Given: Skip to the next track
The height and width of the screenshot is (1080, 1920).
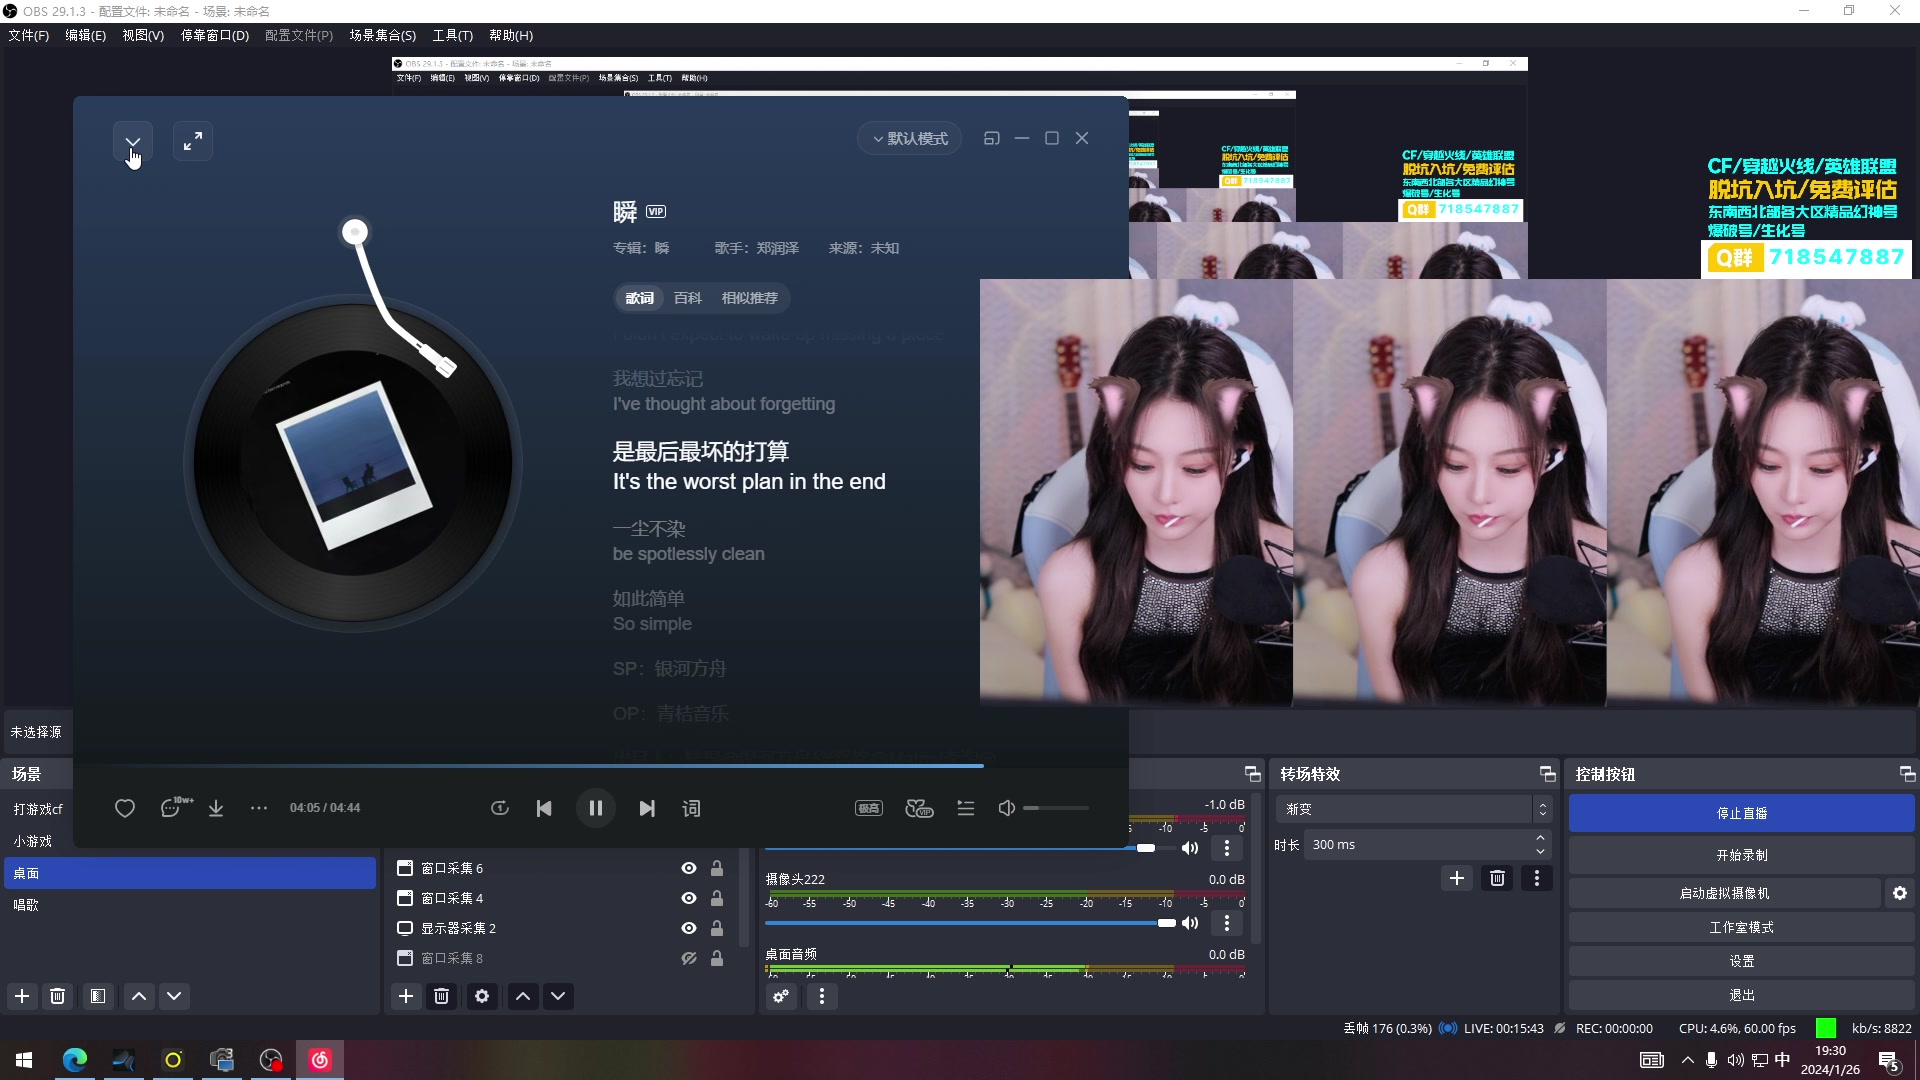Looking at the screenshot, I should [x=647, y=808].
